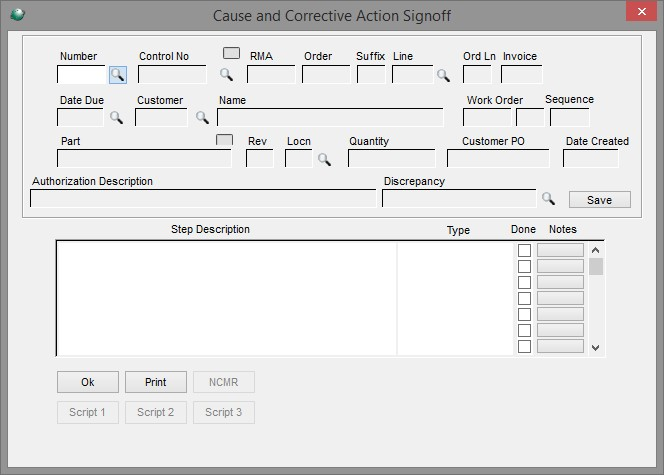The width and height of the screenshot is (664, 475).
Task: Check the second Done checkbox
Action: [x=524, y=266]
